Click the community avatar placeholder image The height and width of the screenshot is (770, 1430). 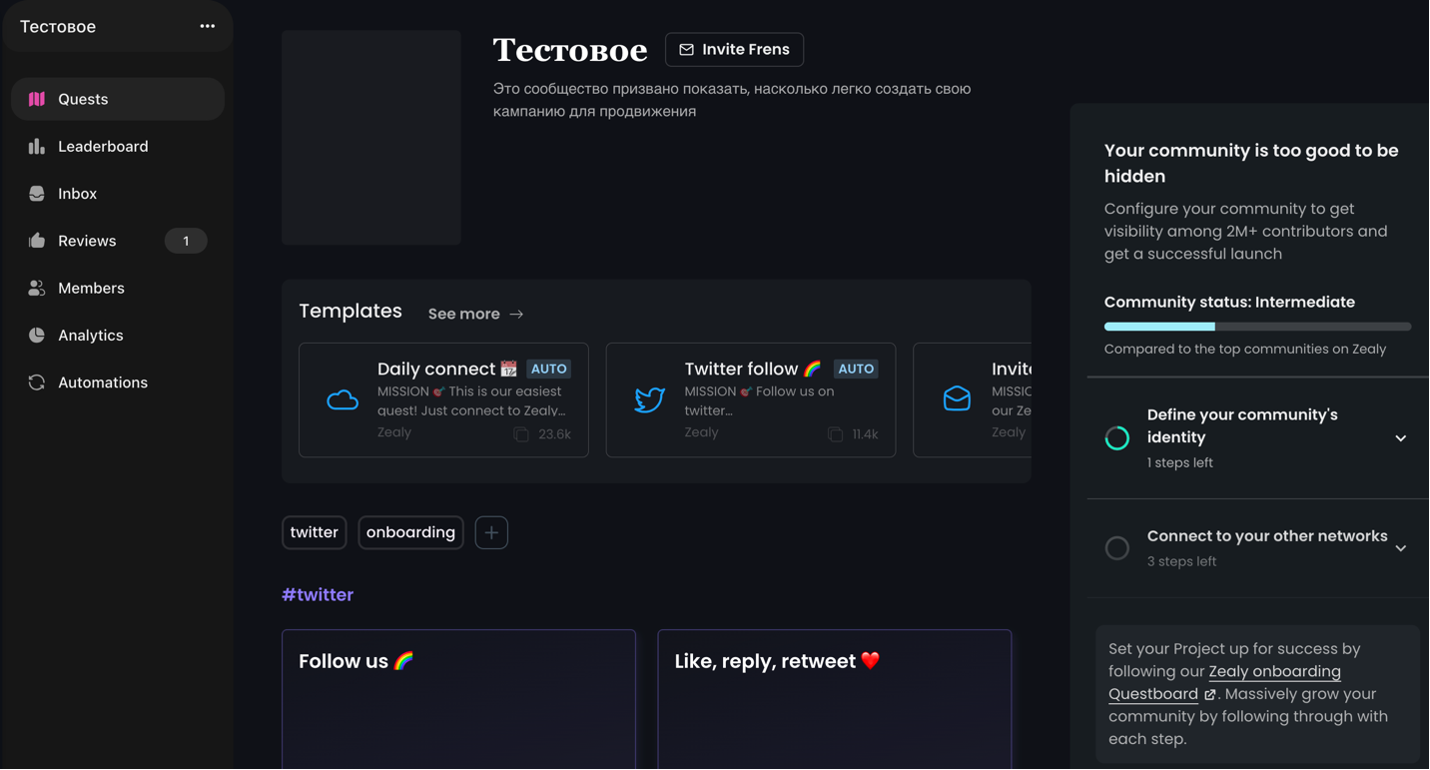tap(371, 137)
